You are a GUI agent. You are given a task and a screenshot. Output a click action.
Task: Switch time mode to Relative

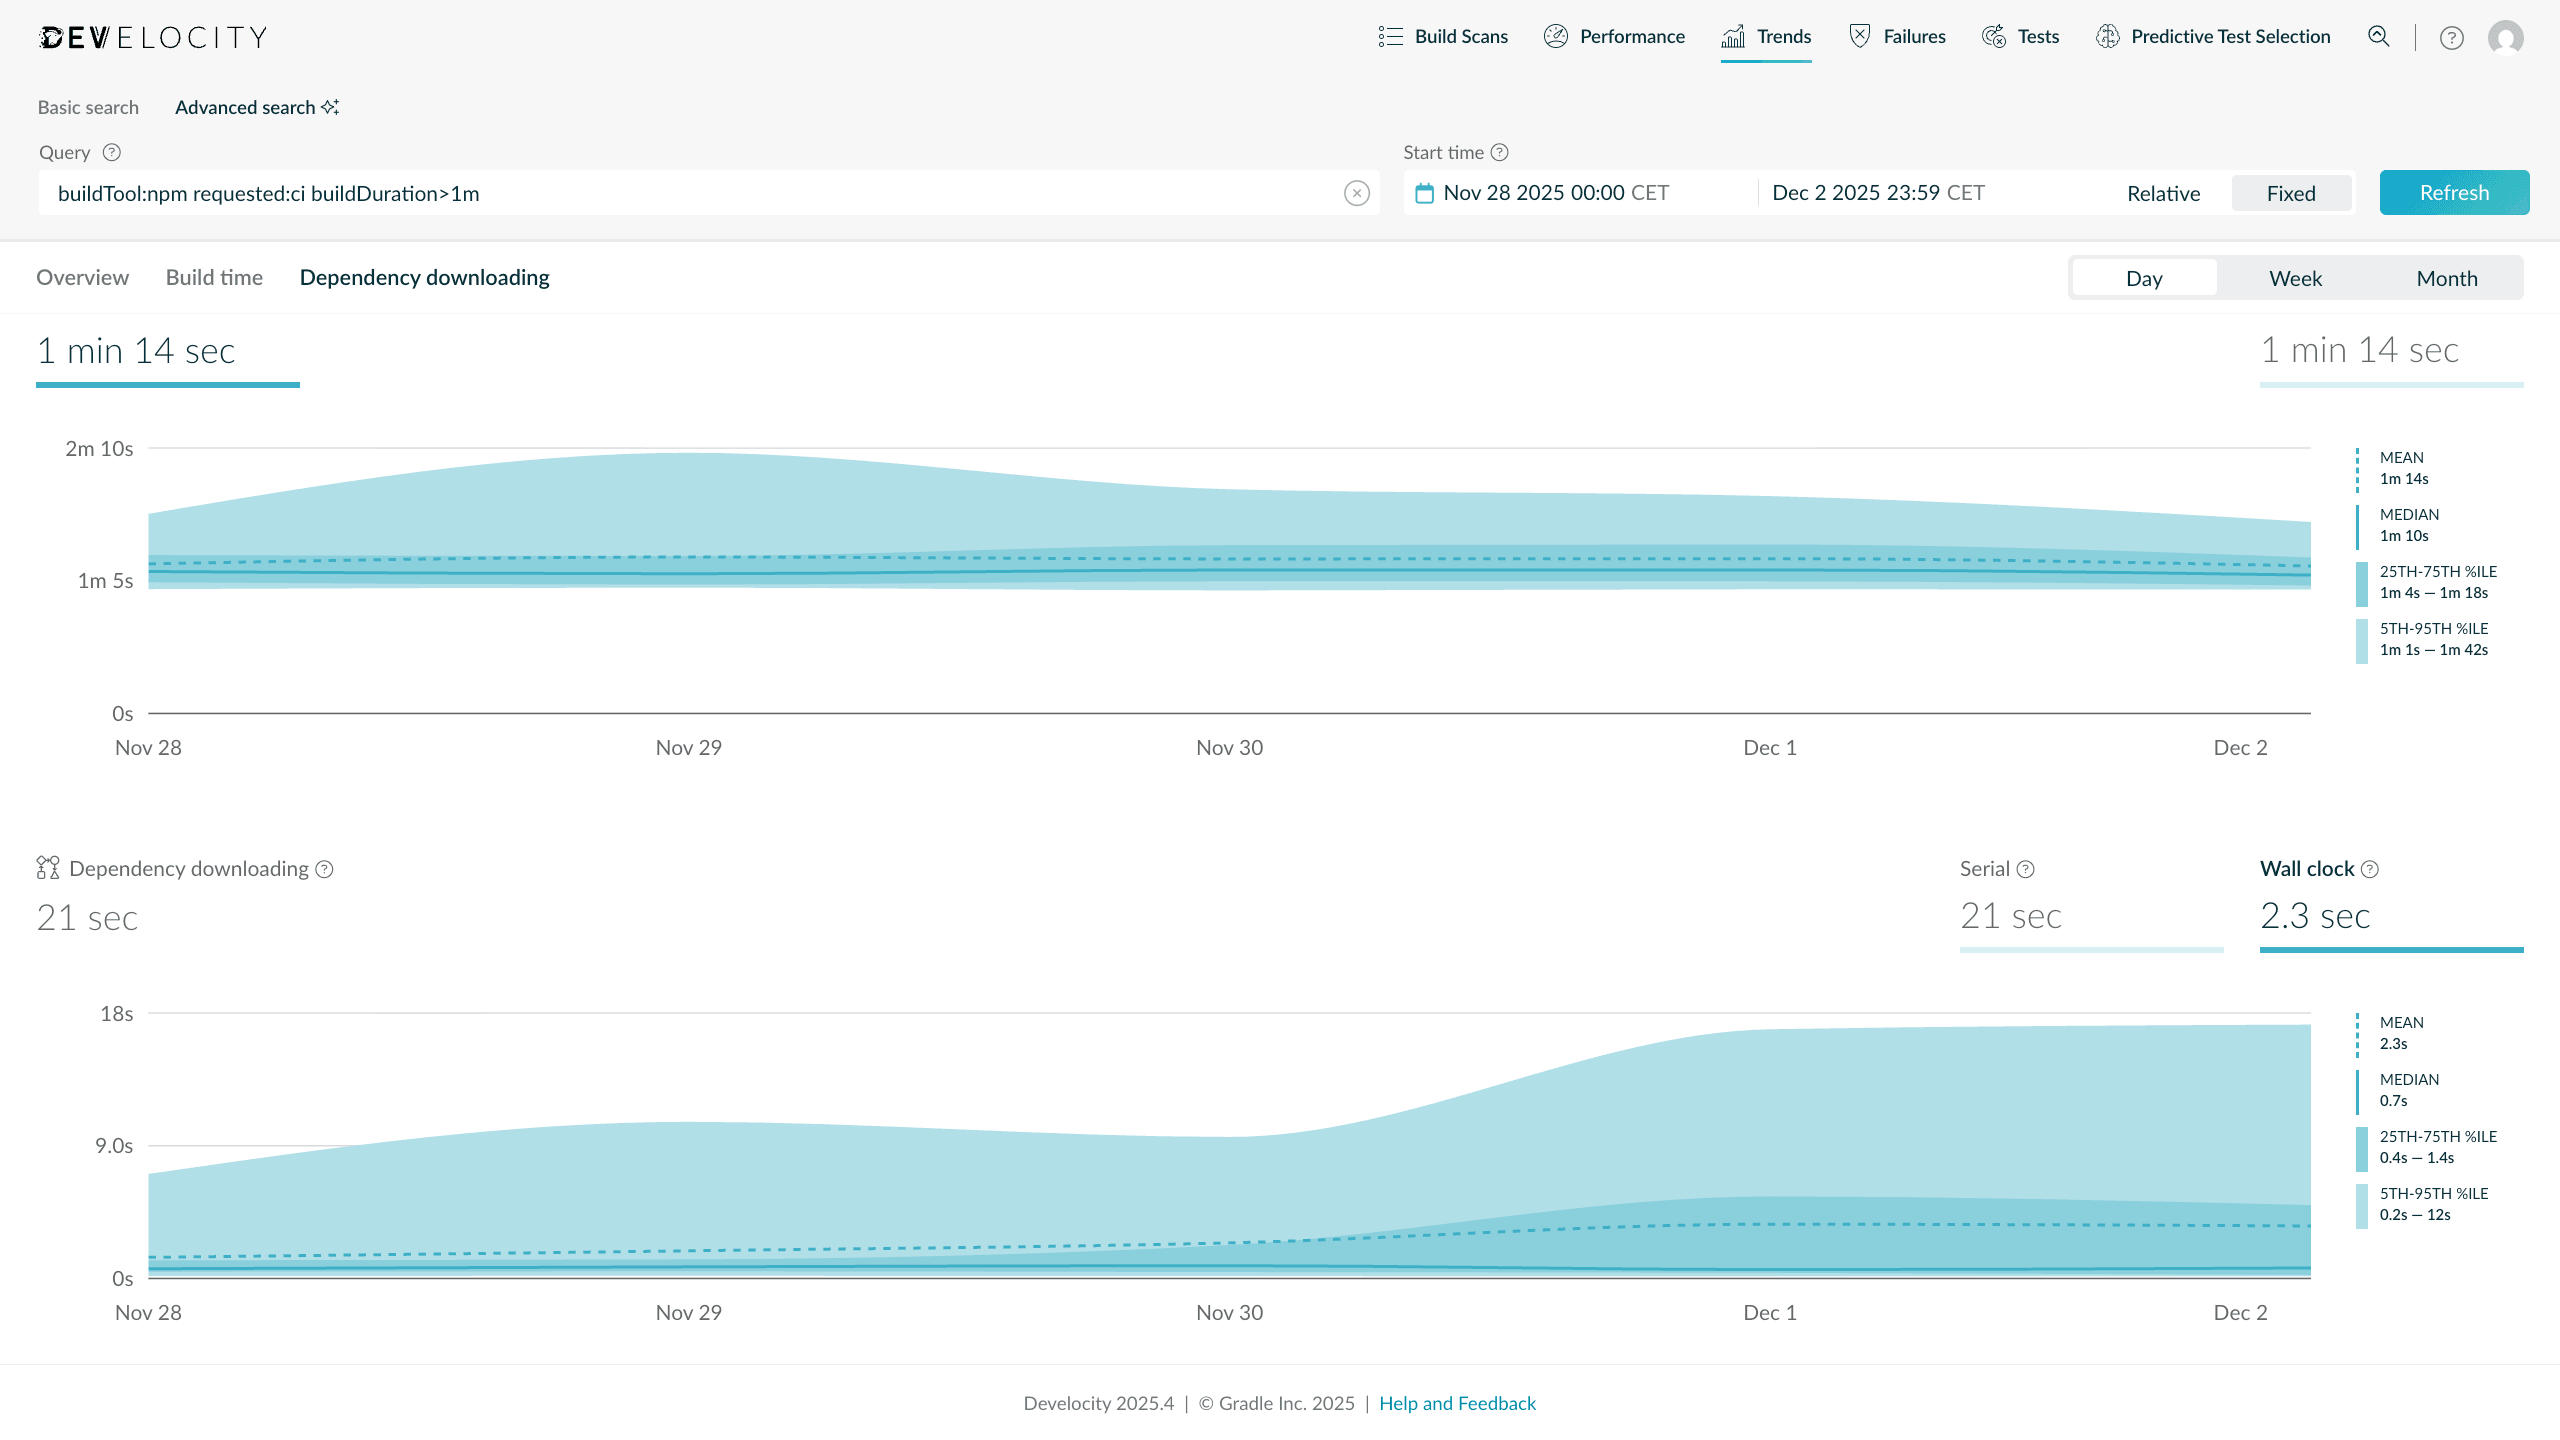(x=2163, y=193)
